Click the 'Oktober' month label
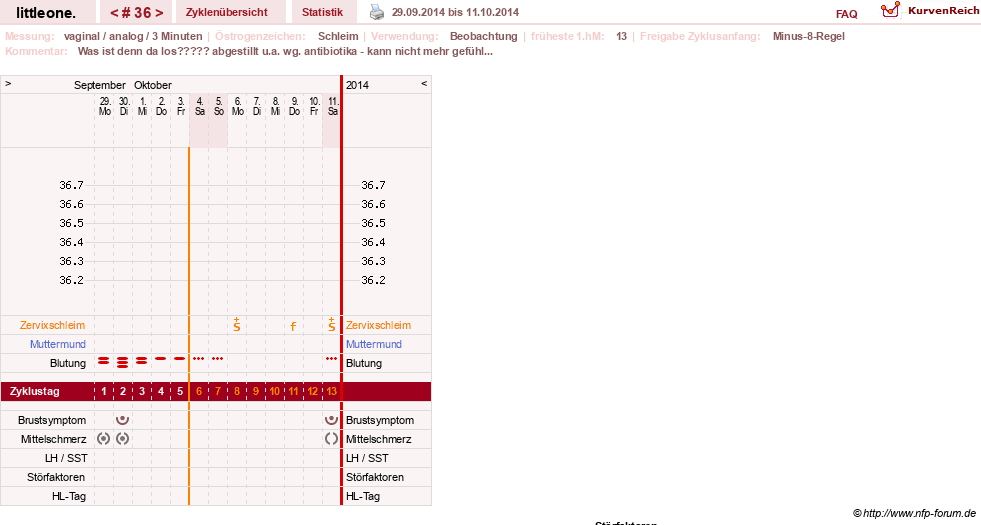This screenshot has height=525, width=981. 153,85
